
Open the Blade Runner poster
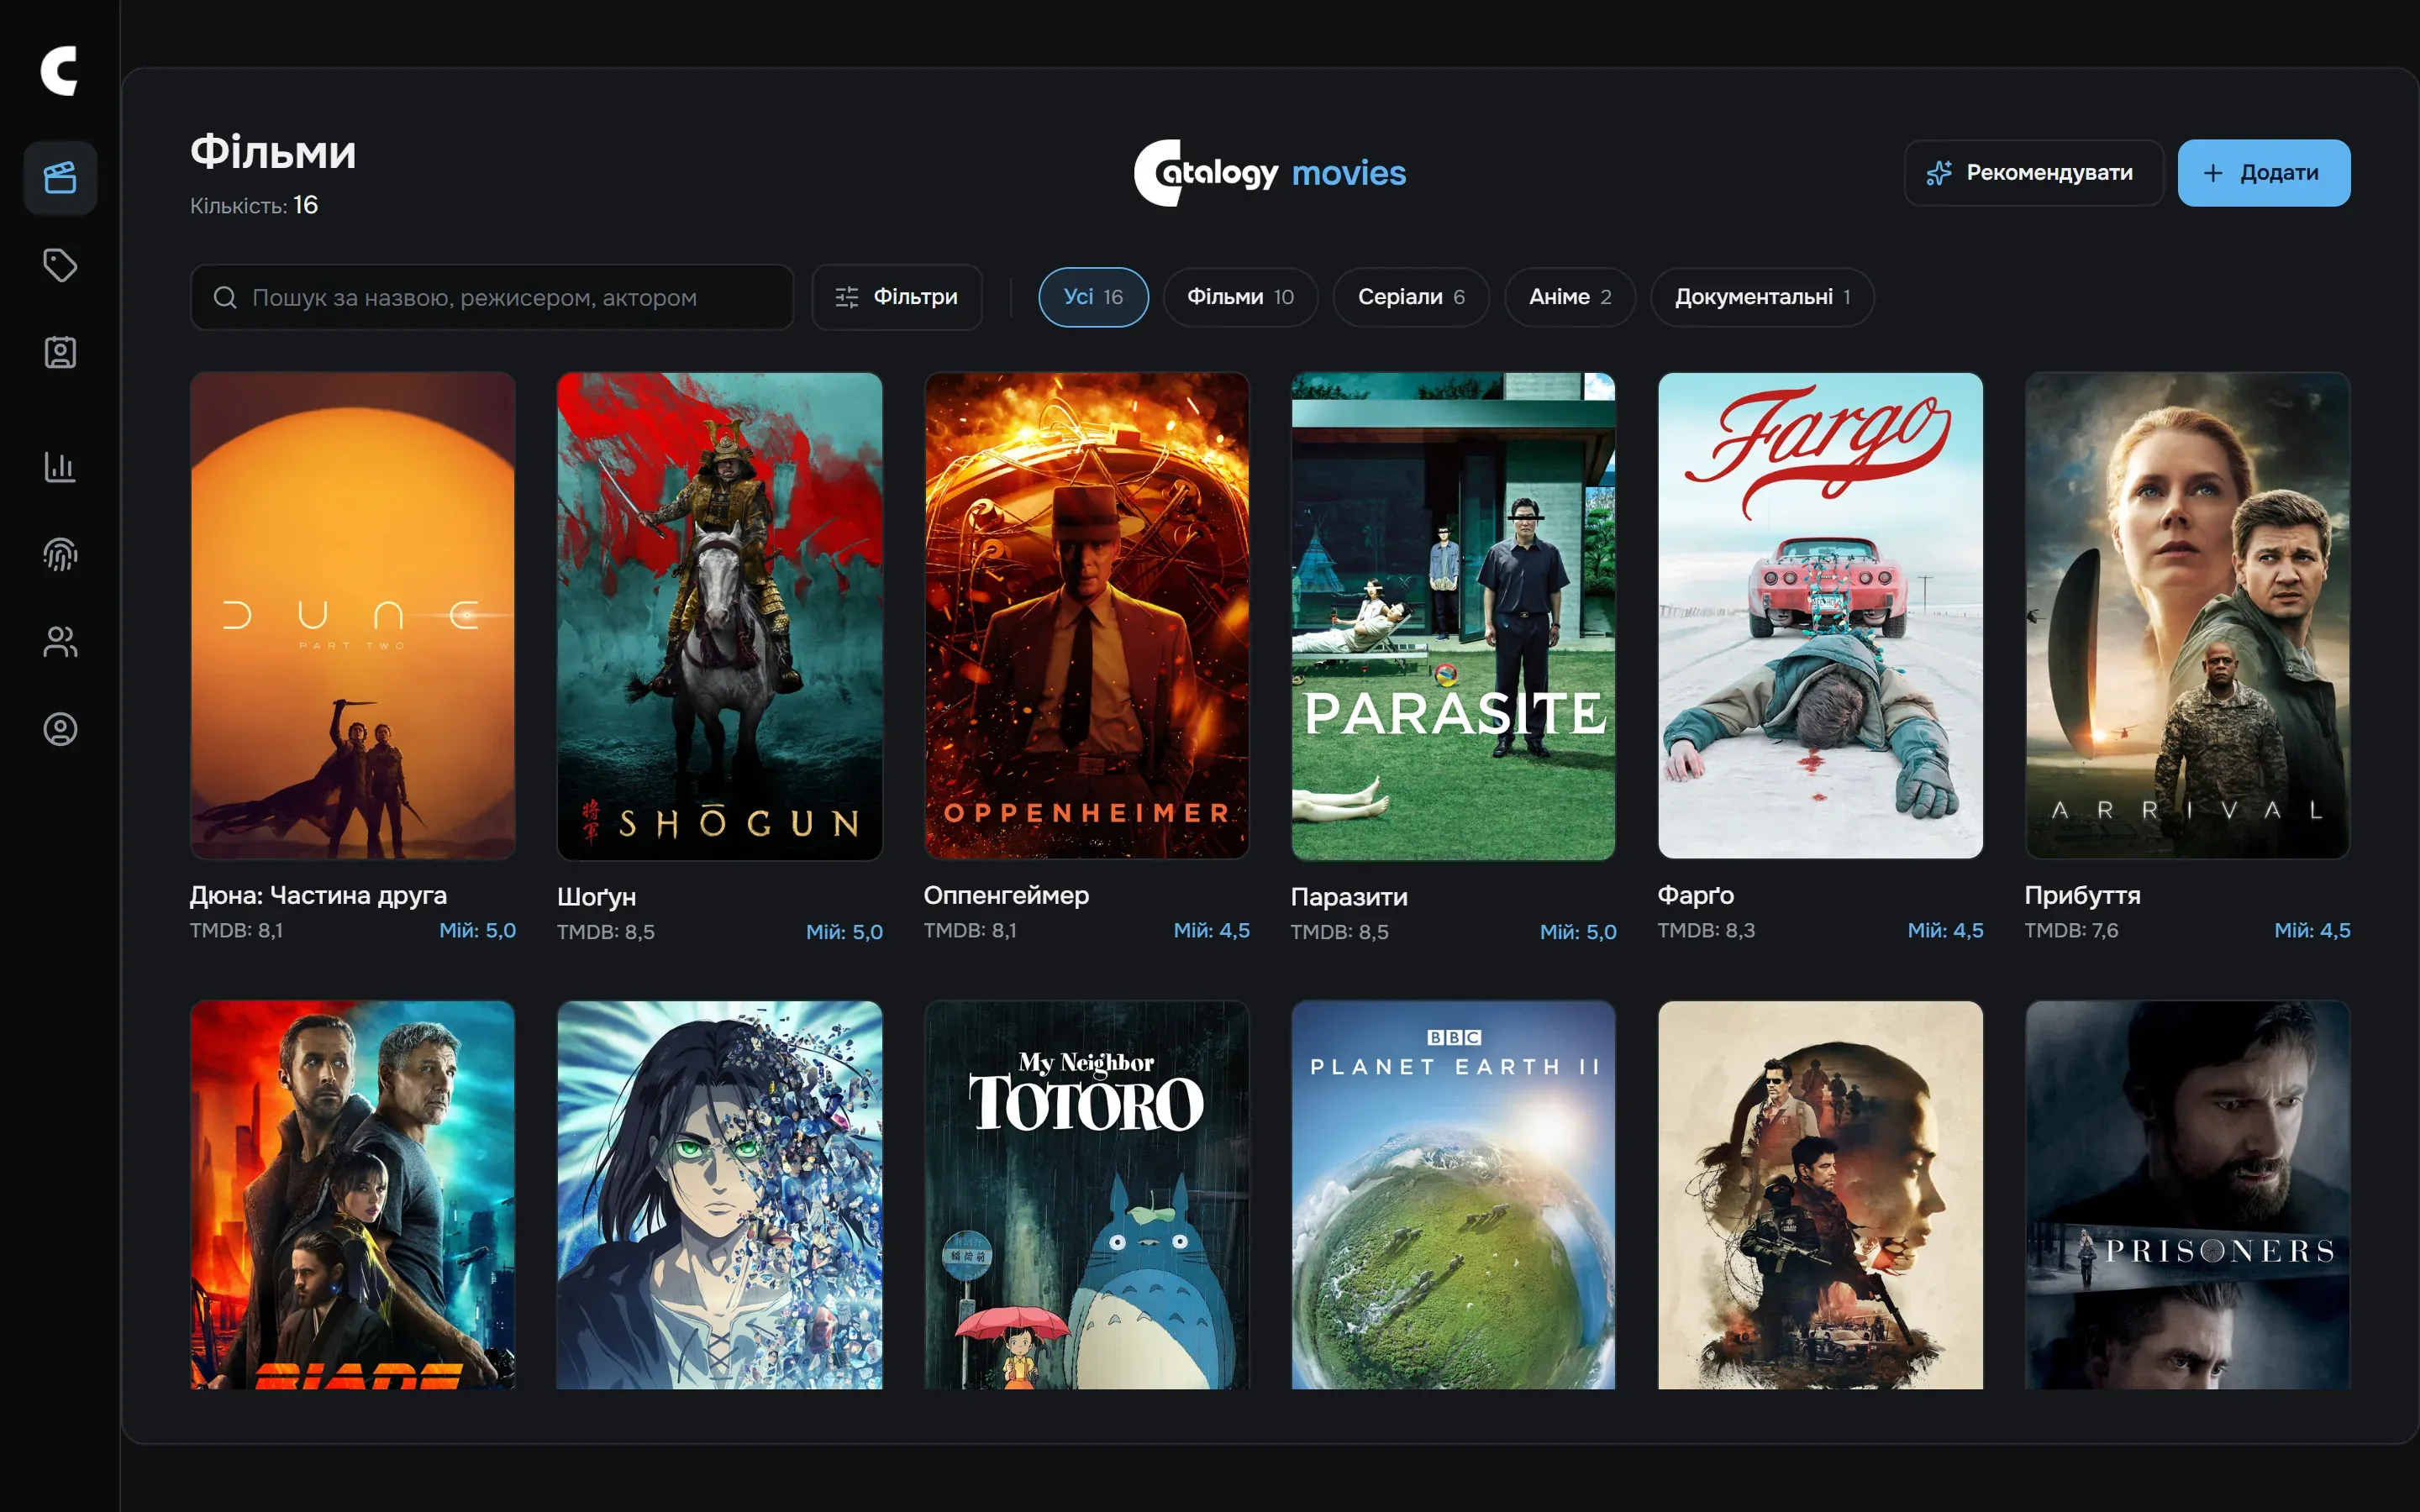[353, 1194]
